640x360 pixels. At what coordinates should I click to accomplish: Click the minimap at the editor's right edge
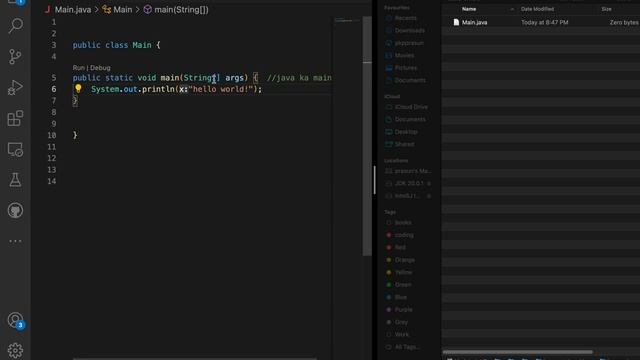[346, 20]
